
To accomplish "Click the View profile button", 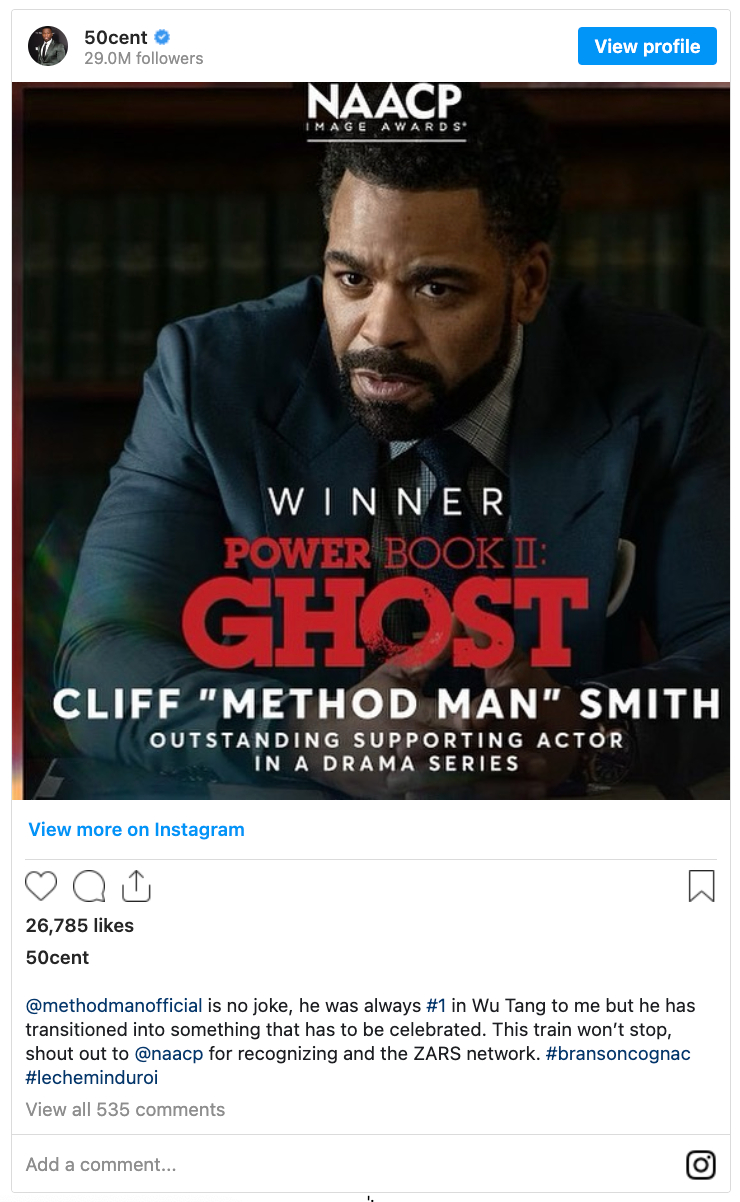I will click(647, 46).
